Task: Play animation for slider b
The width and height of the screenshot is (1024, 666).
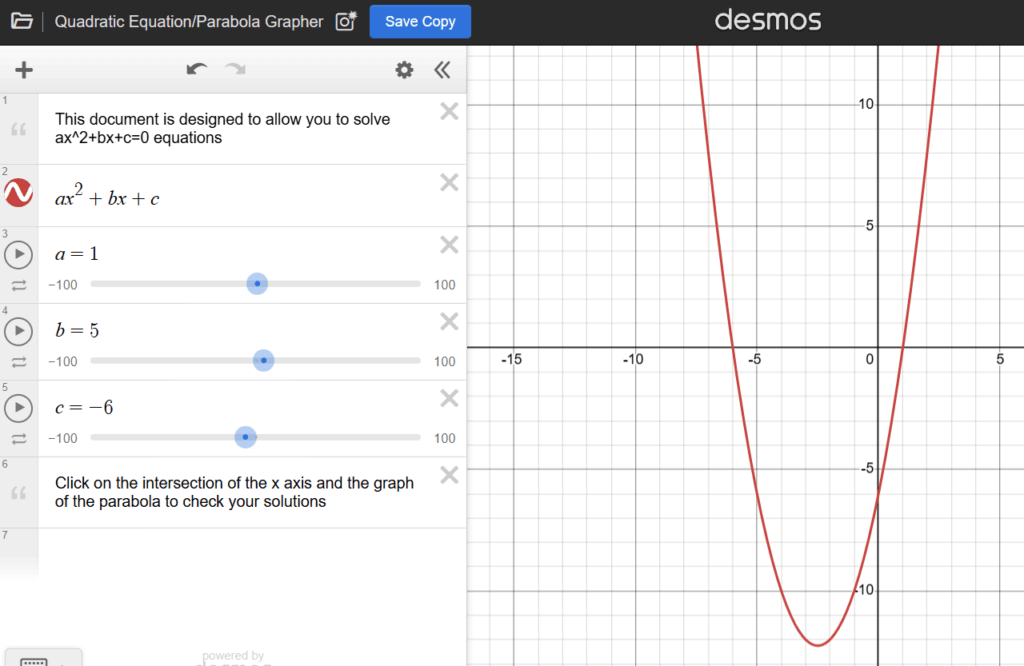Action: coord(19,331)
